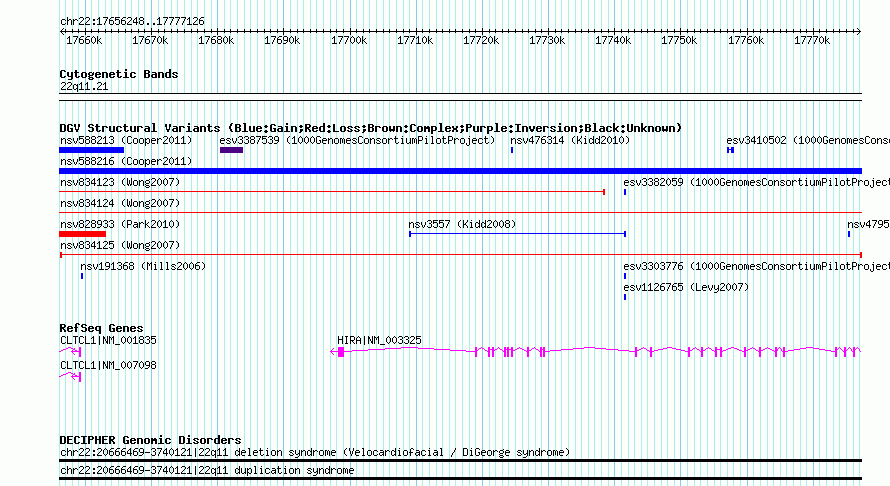Click the DGV Structural Variants track title
This screenshot has width=890, height=486.
370,128
